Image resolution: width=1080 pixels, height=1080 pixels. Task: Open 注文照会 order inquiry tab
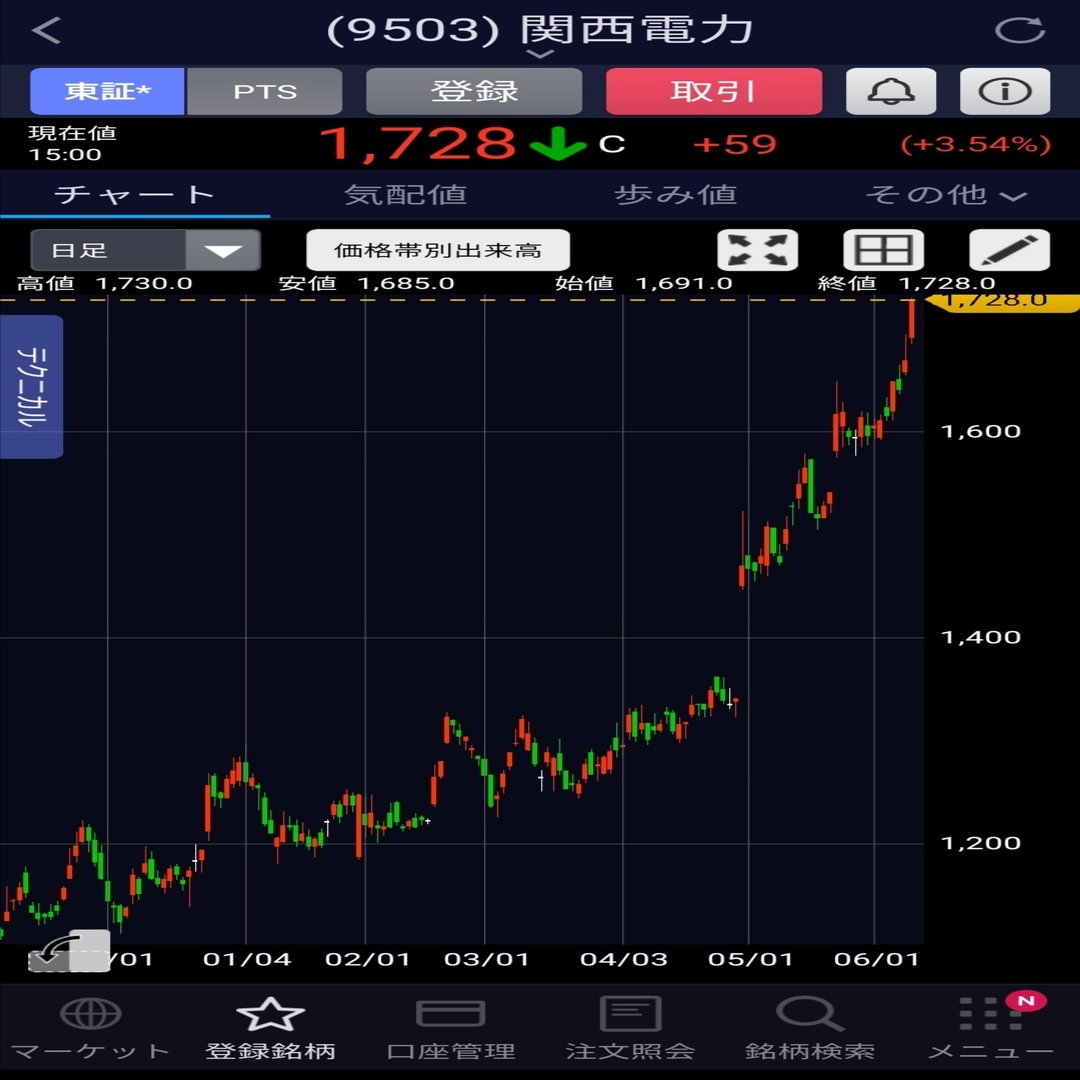(x=630, y=1030)
